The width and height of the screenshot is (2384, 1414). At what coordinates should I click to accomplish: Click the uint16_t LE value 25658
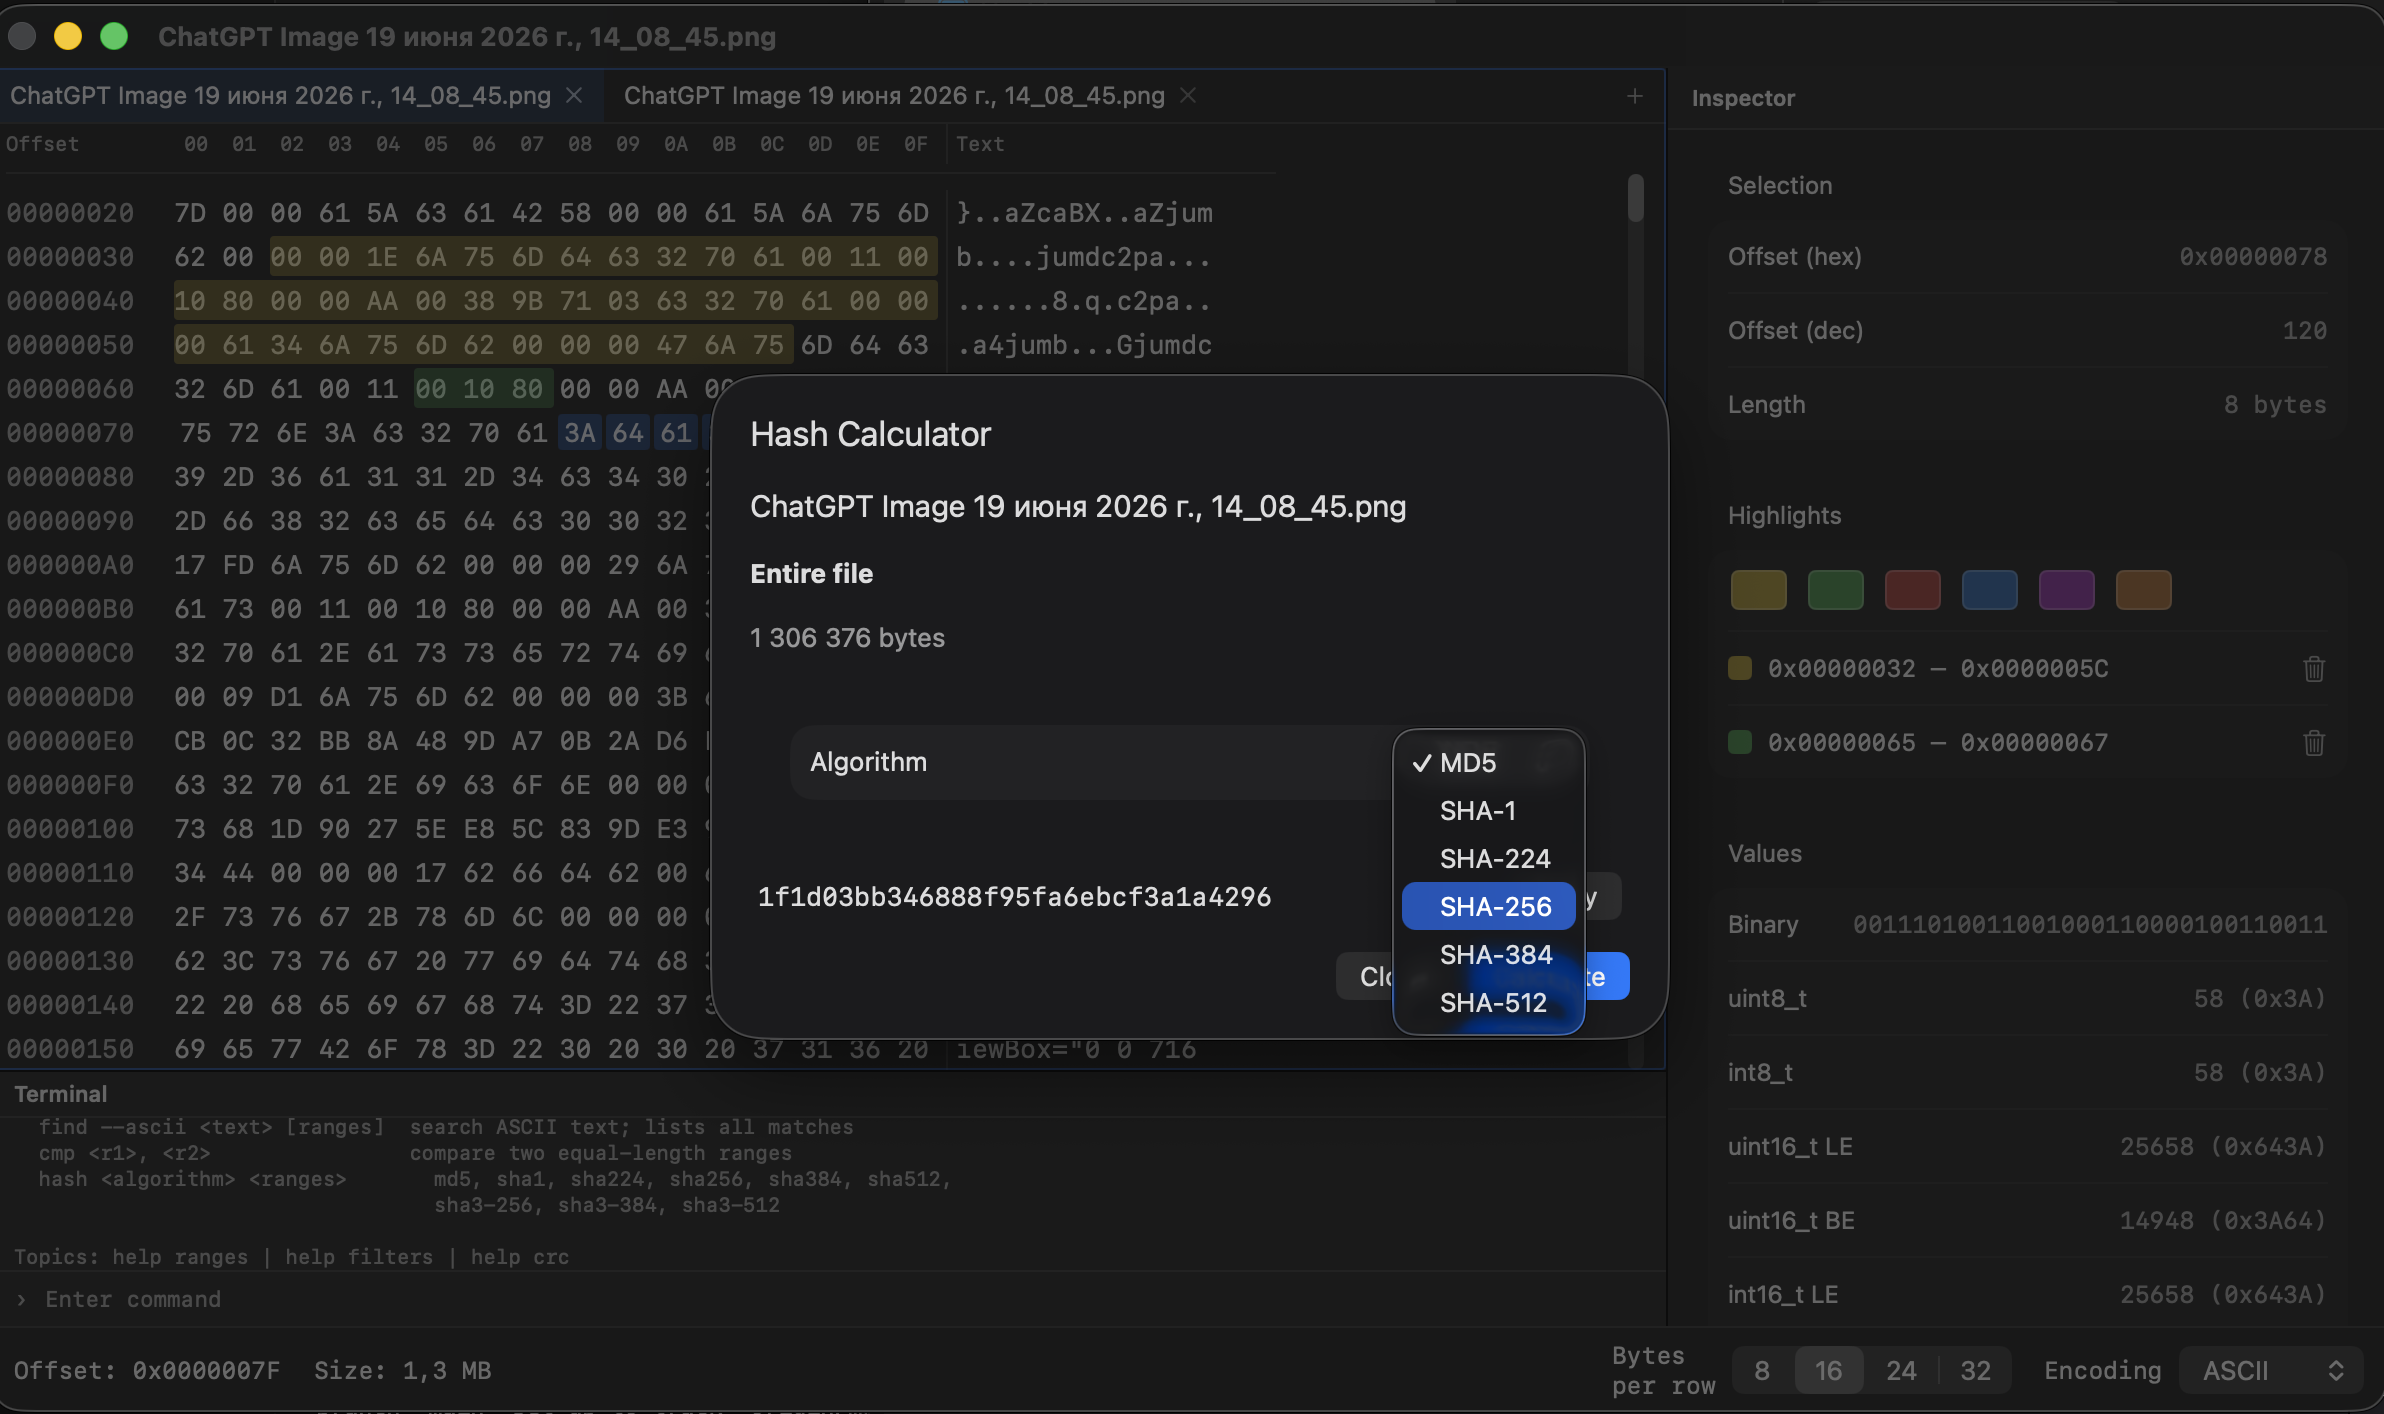point(2224,1146)
